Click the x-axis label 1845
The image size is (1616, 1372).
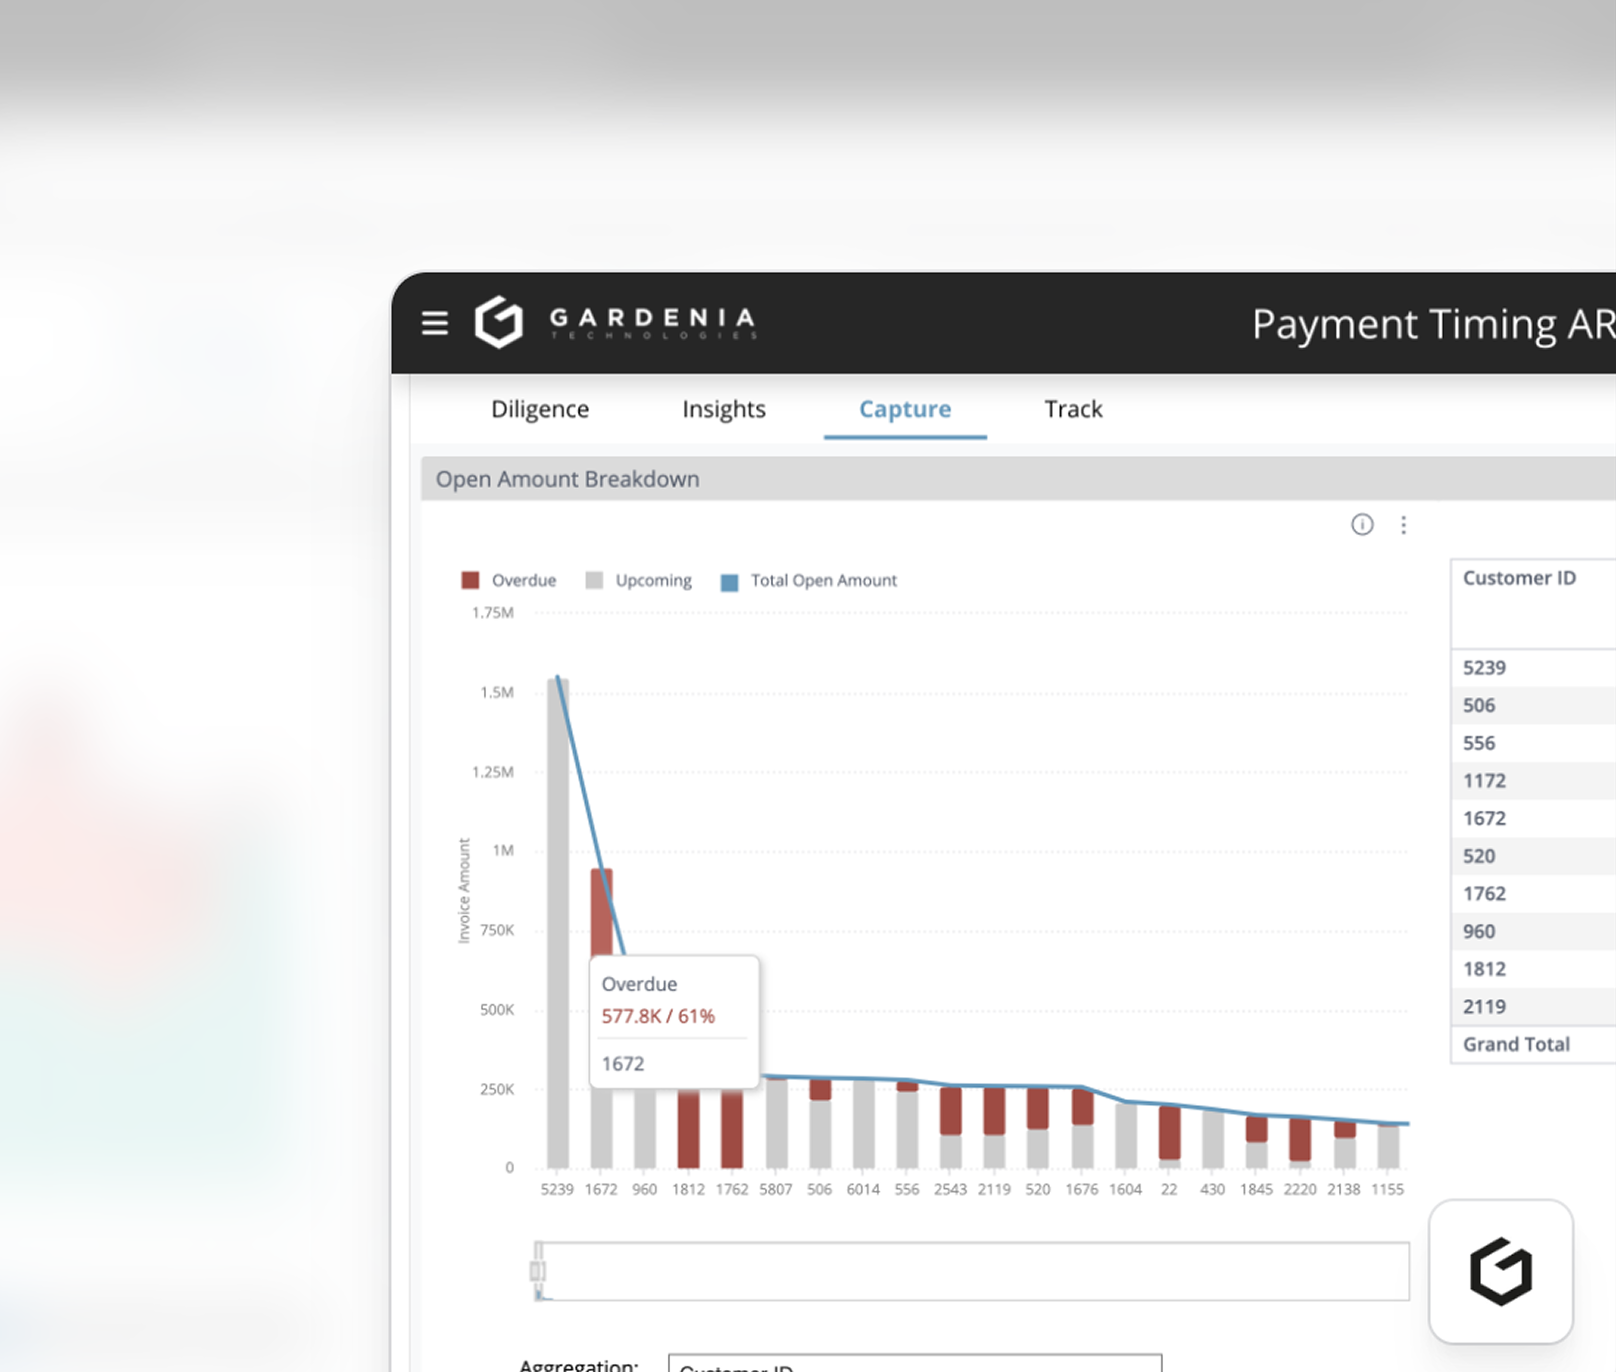click(x=1256, y=1189)
